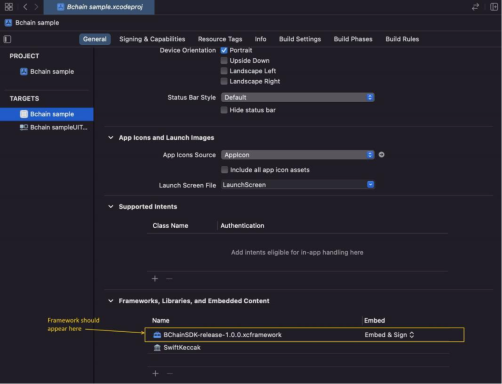Hide the project and targets sidebar icon
This screenshot has width=502, height=384.
(7, 39)
